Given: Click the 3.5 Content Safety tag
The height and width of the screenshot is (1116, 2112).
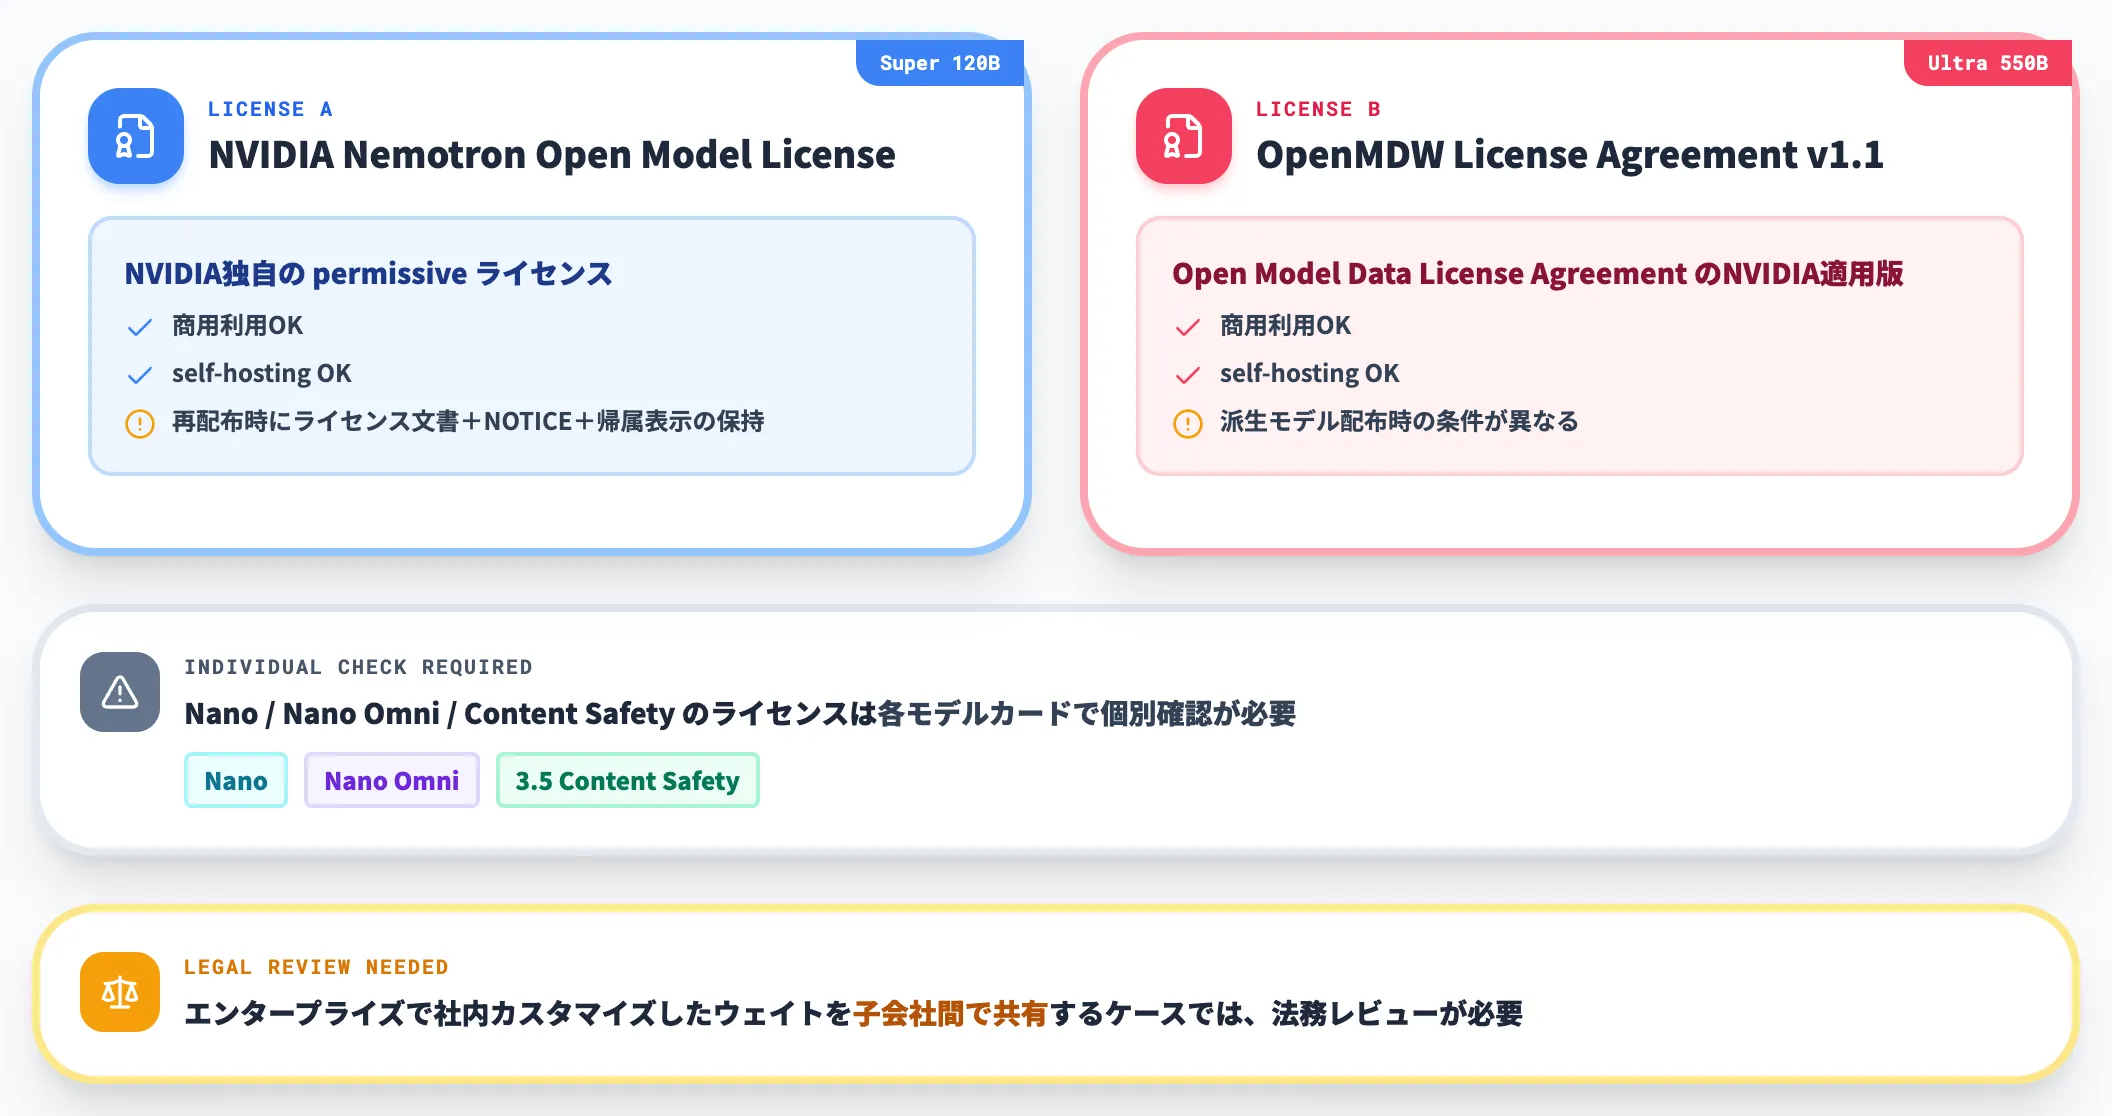Looking at the screenshot, I should click(628, 780).
